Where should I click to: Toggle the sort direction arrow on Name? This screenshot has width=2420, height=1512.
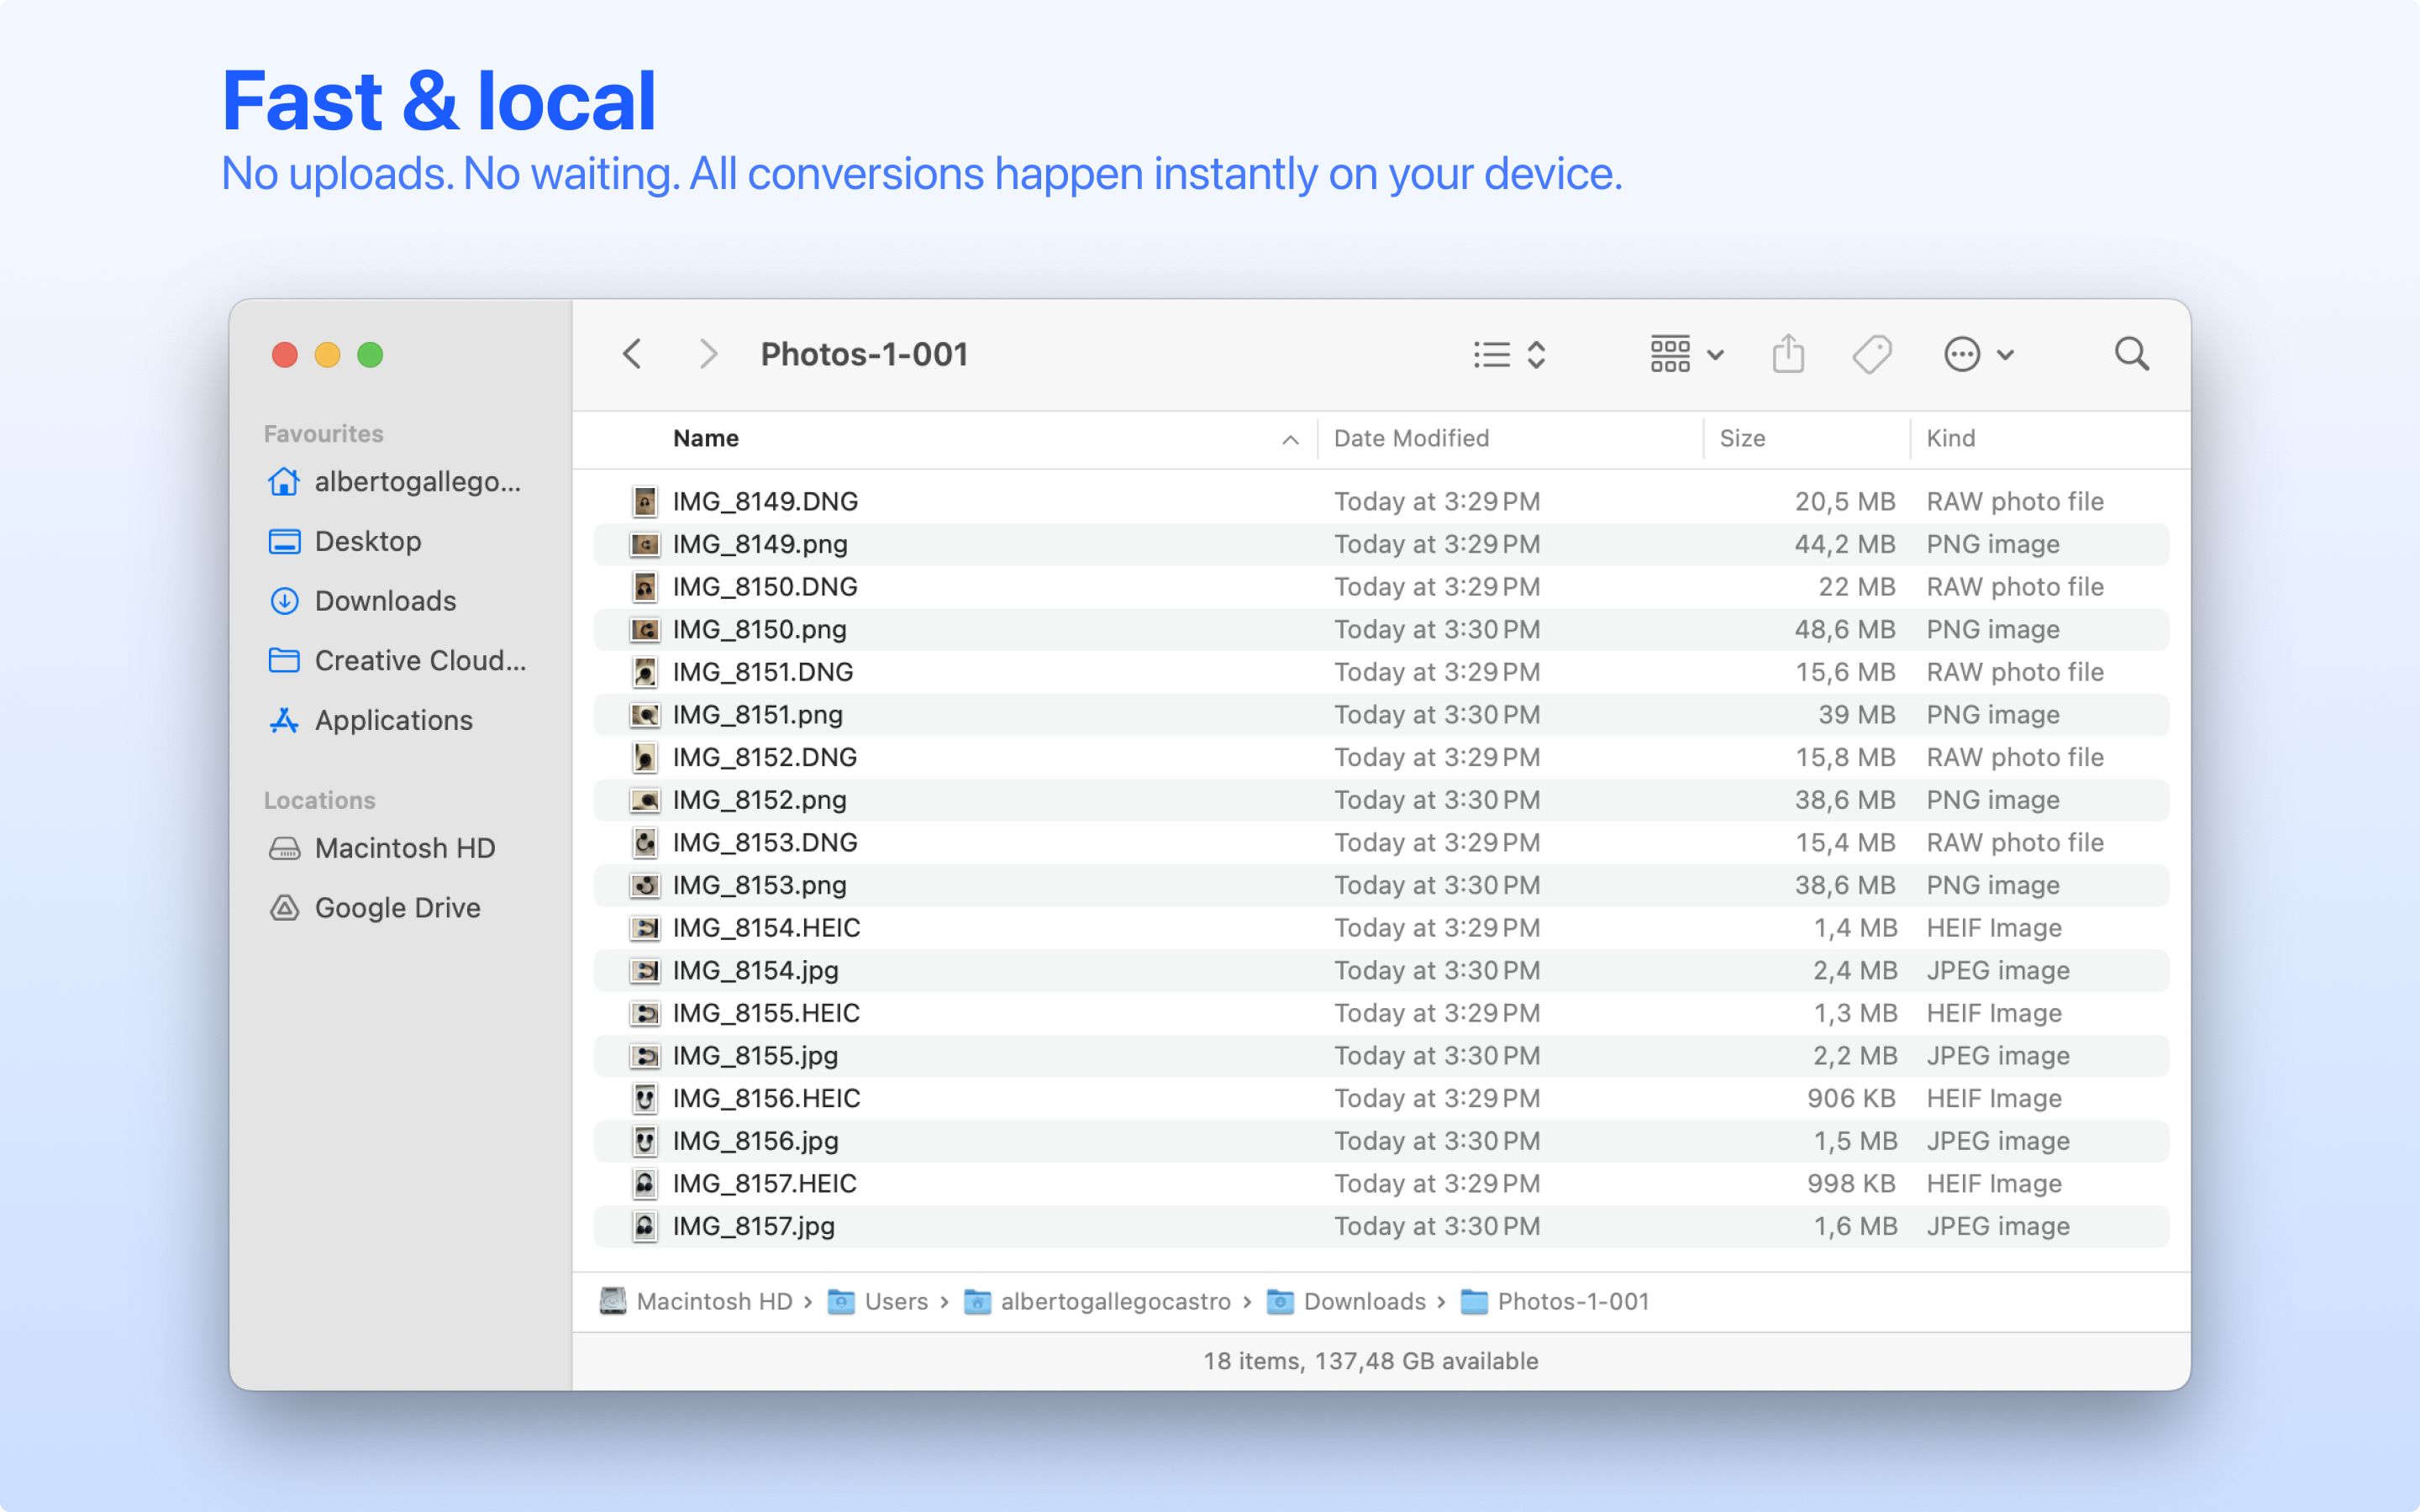(x=1290, y=440)
